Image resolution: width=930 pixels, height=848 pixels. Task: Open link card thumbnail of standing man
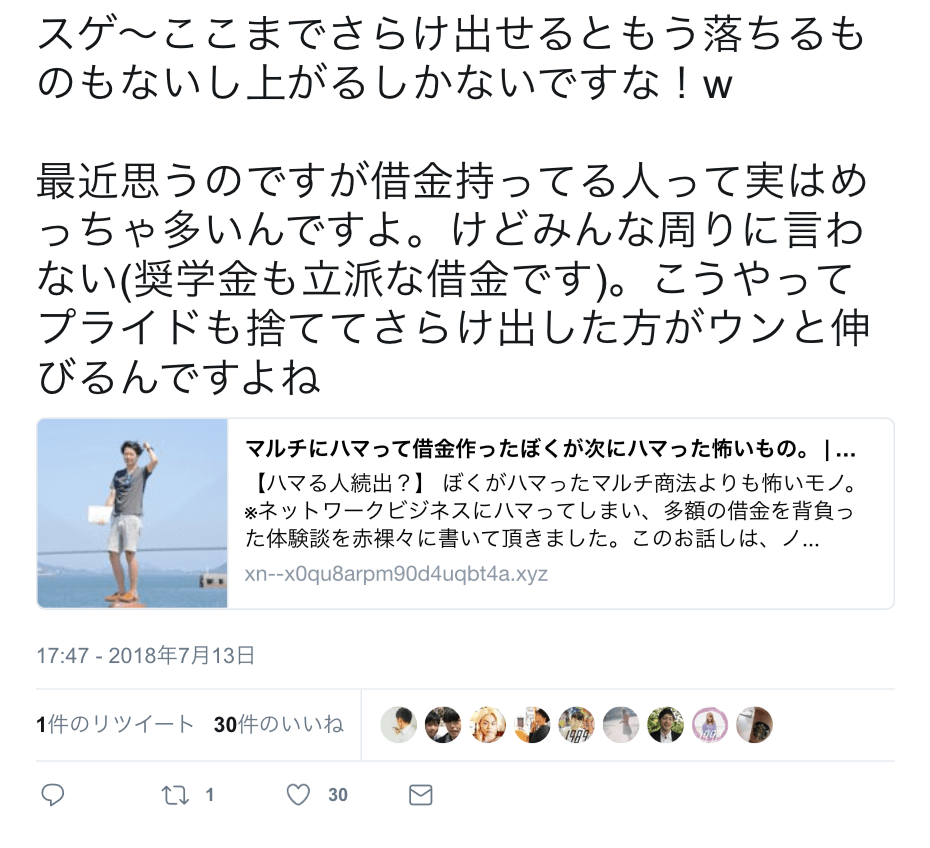tap(132, 514)
